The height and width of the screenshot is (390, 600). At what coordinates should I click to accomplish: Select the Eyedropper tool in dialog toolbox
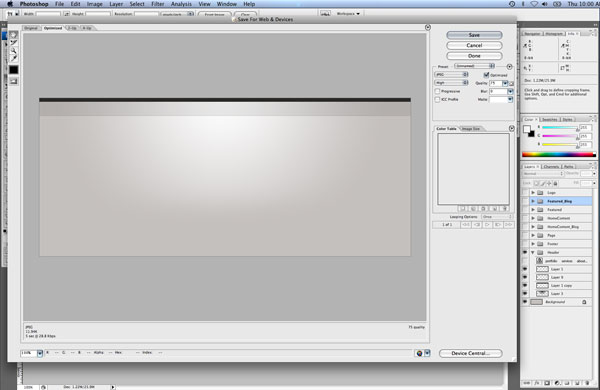[13, 58]
